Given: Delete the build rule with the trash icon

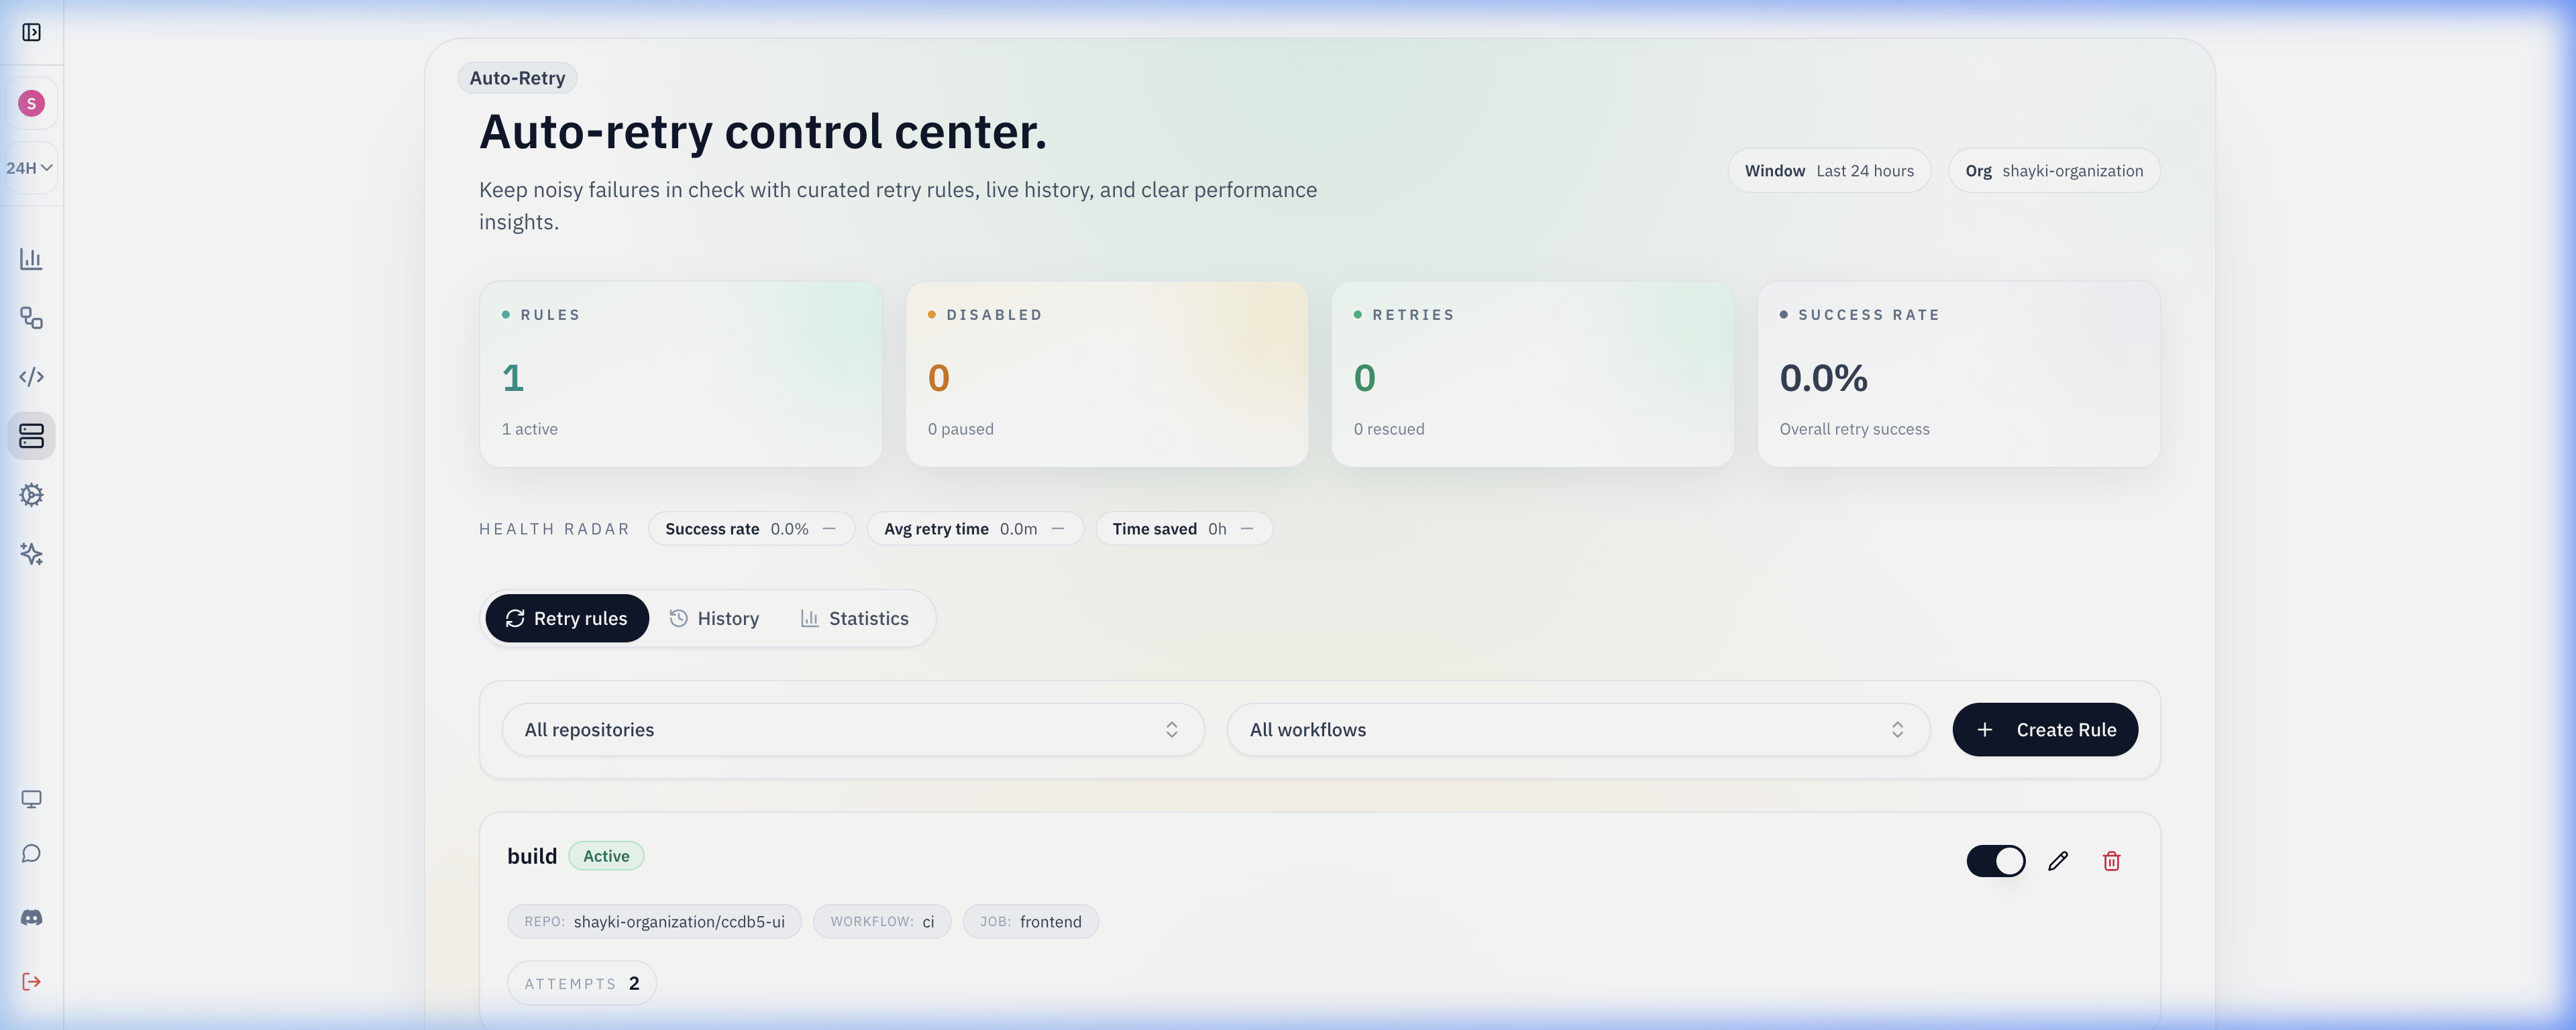Looking at the screenshot, I should click(2111, 860).
